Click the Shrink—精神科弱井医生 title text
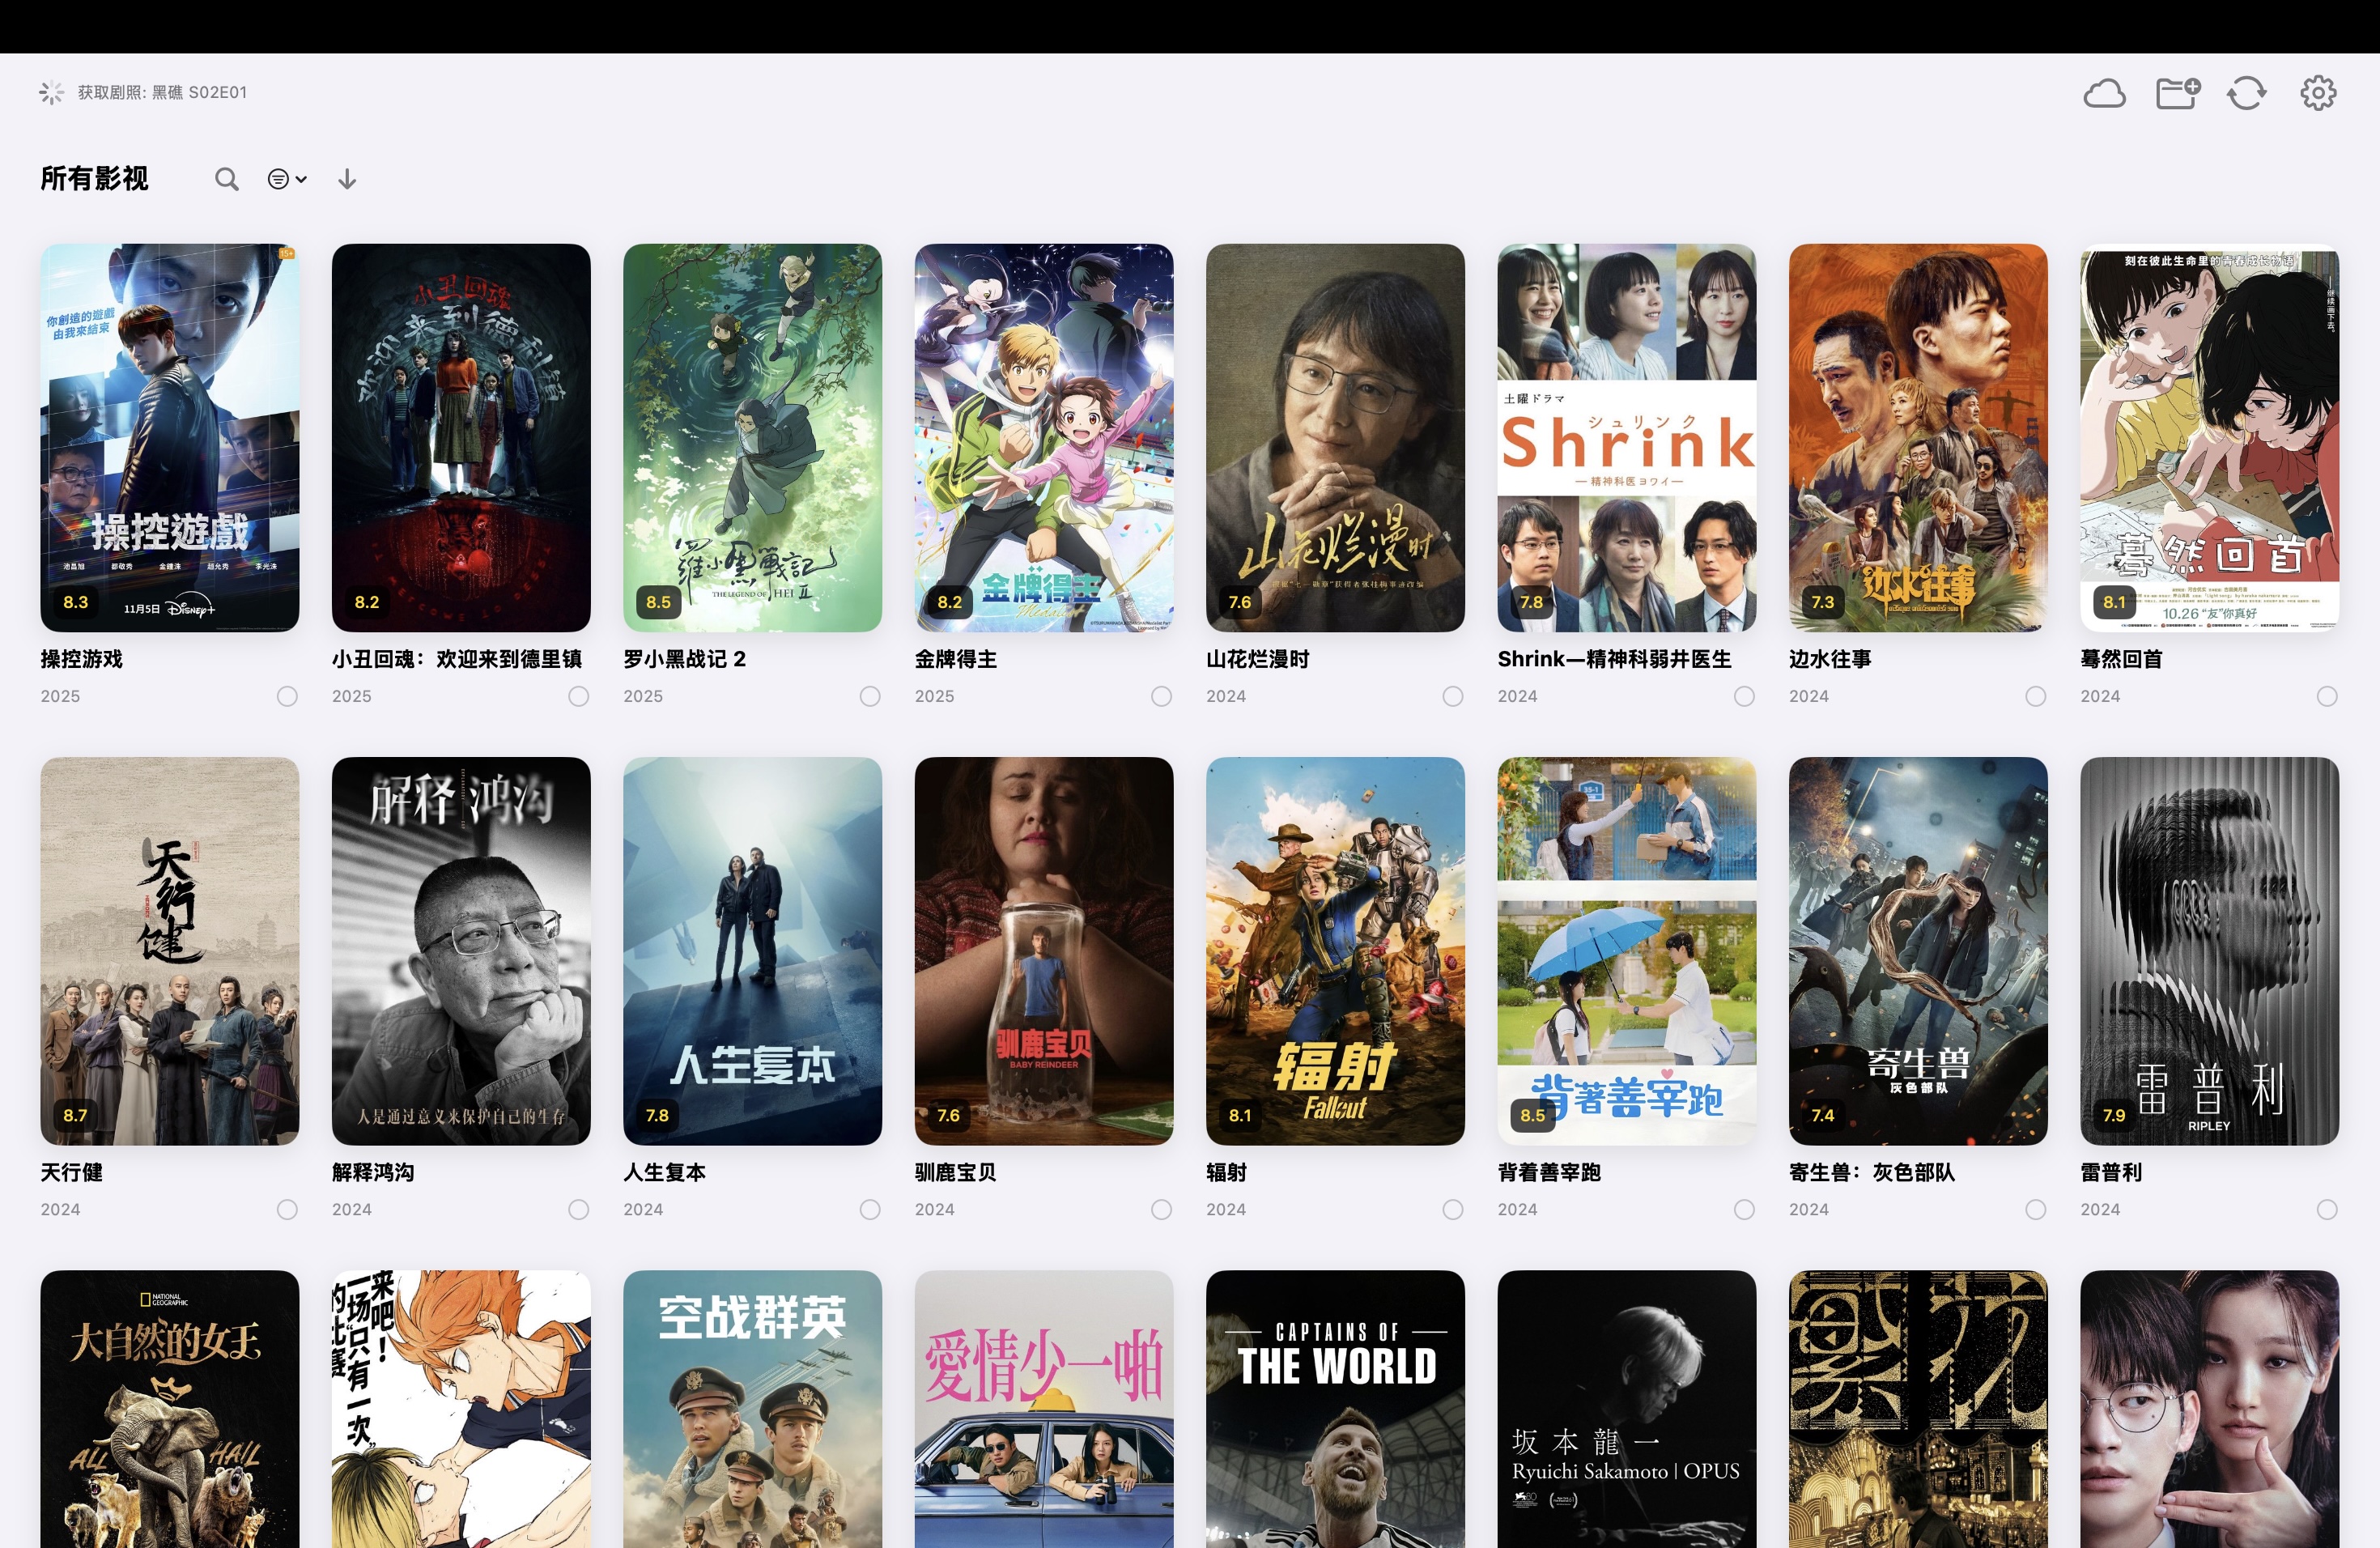This screenshot has height=1548, width=2380. 1614,659
